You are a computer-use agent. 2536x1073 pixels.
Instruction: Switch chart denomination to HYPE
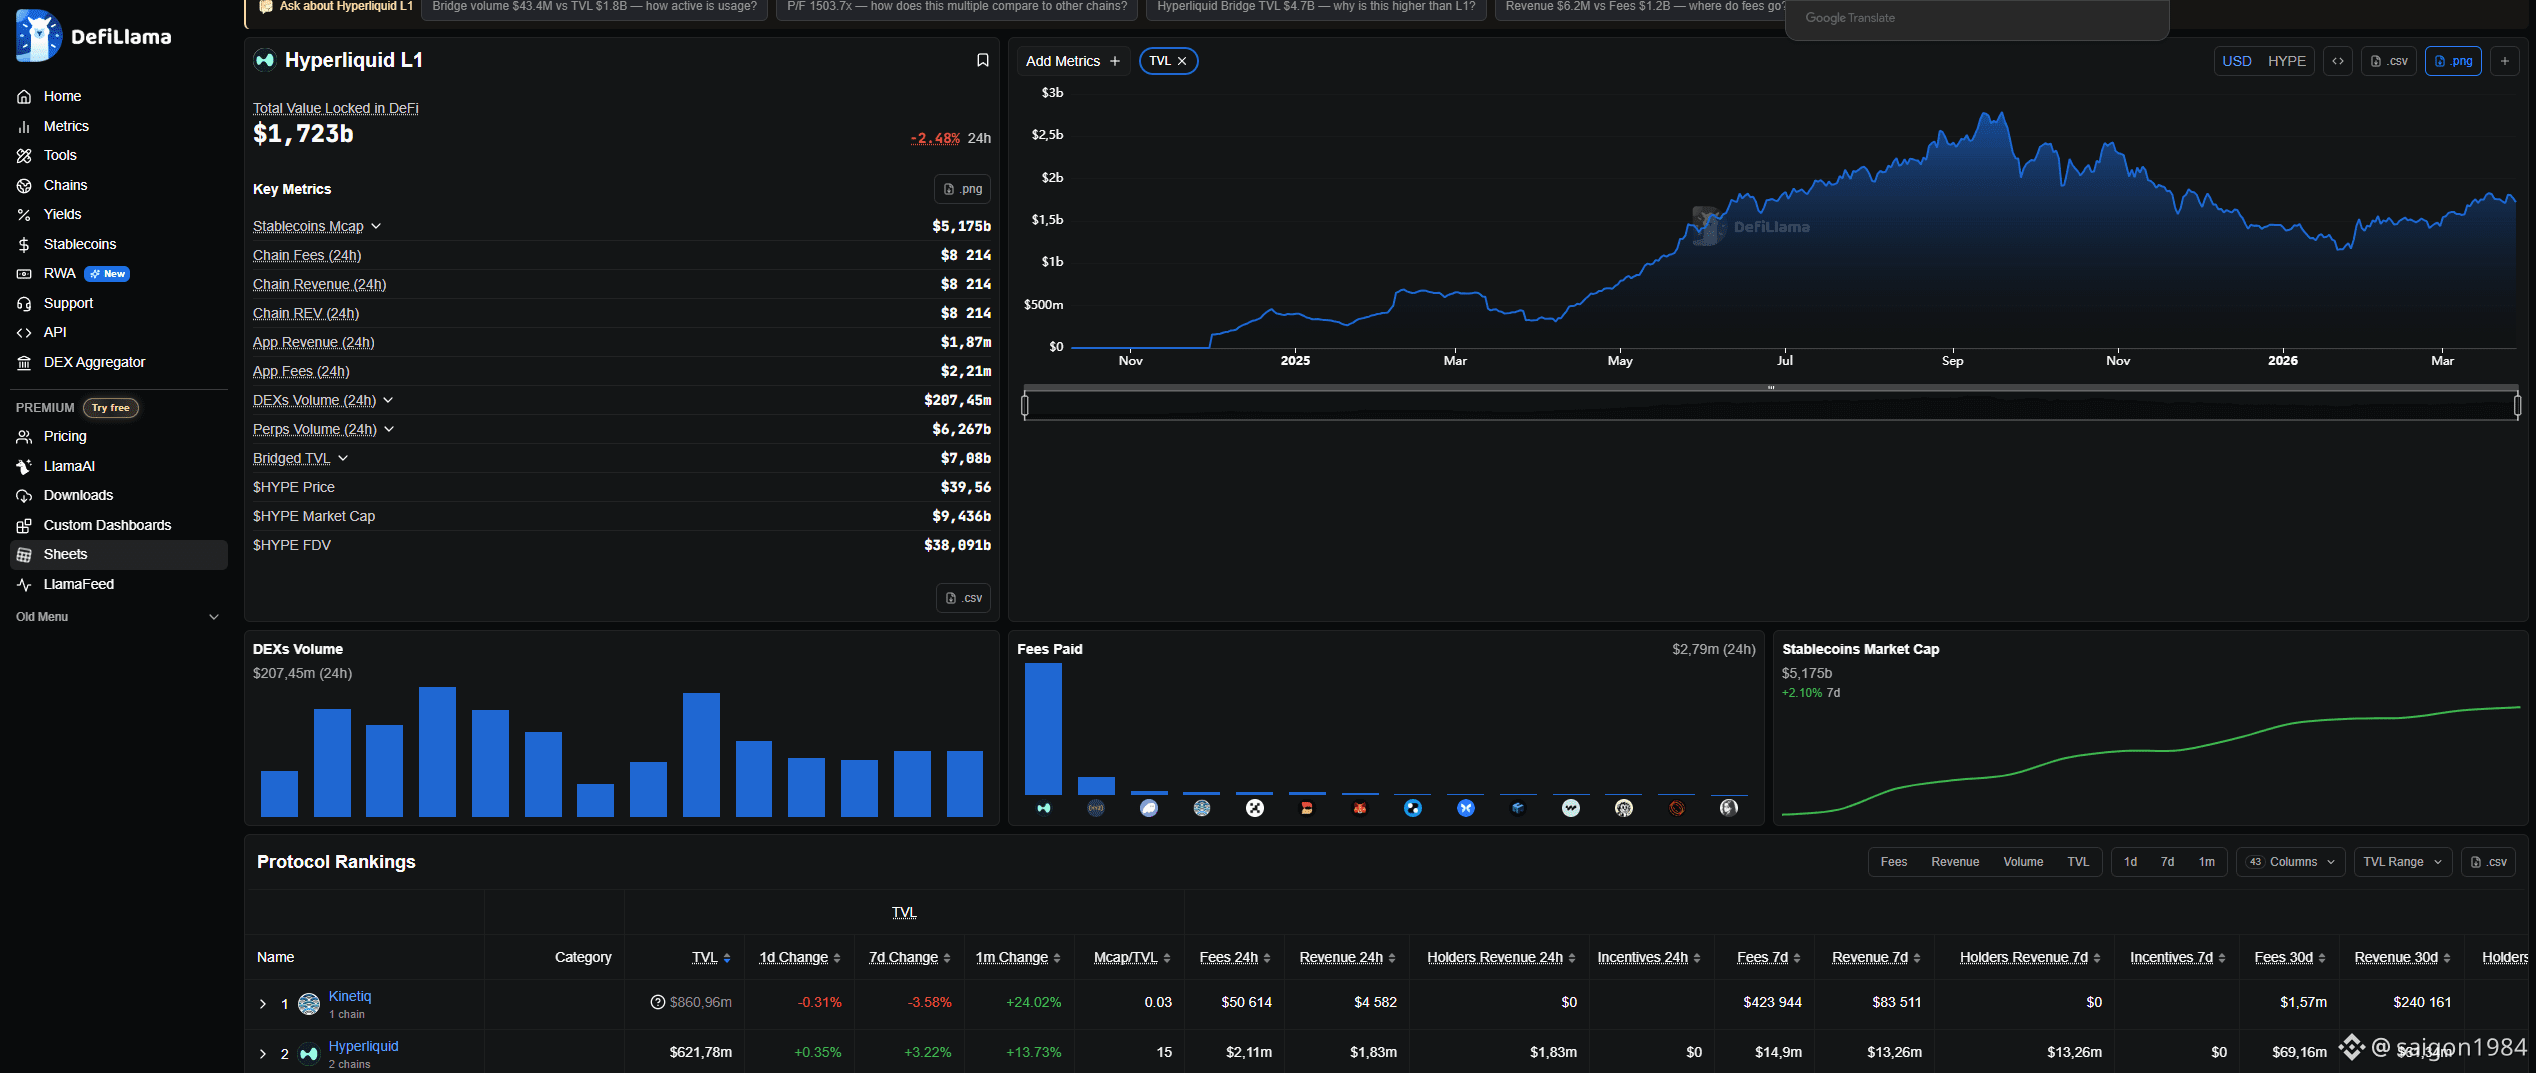(2286, 61)
